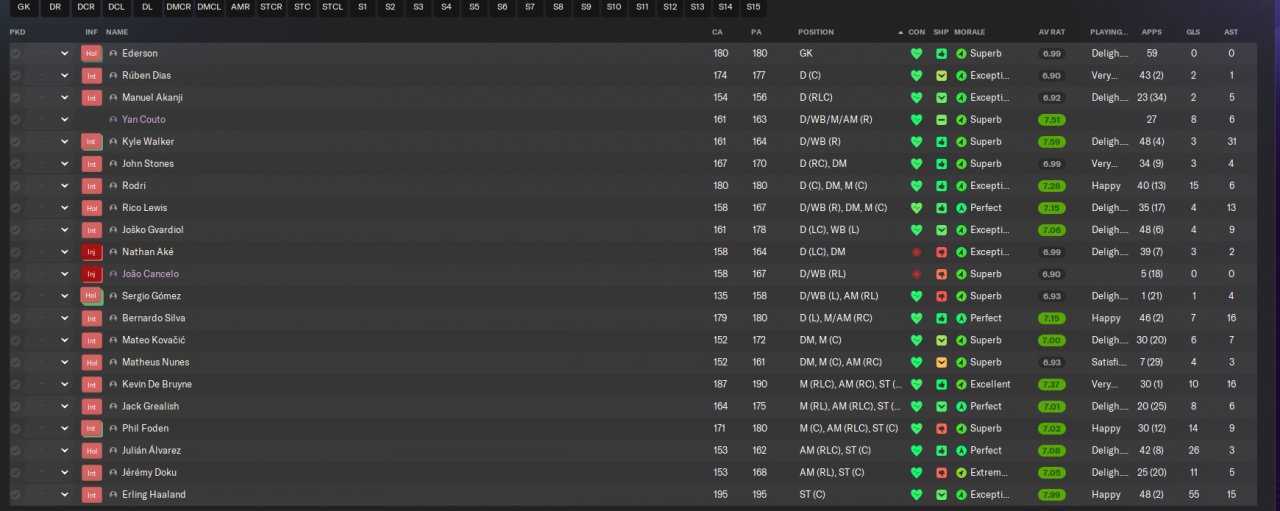Click Jérémy Doku's morale icon

(961, 472)
